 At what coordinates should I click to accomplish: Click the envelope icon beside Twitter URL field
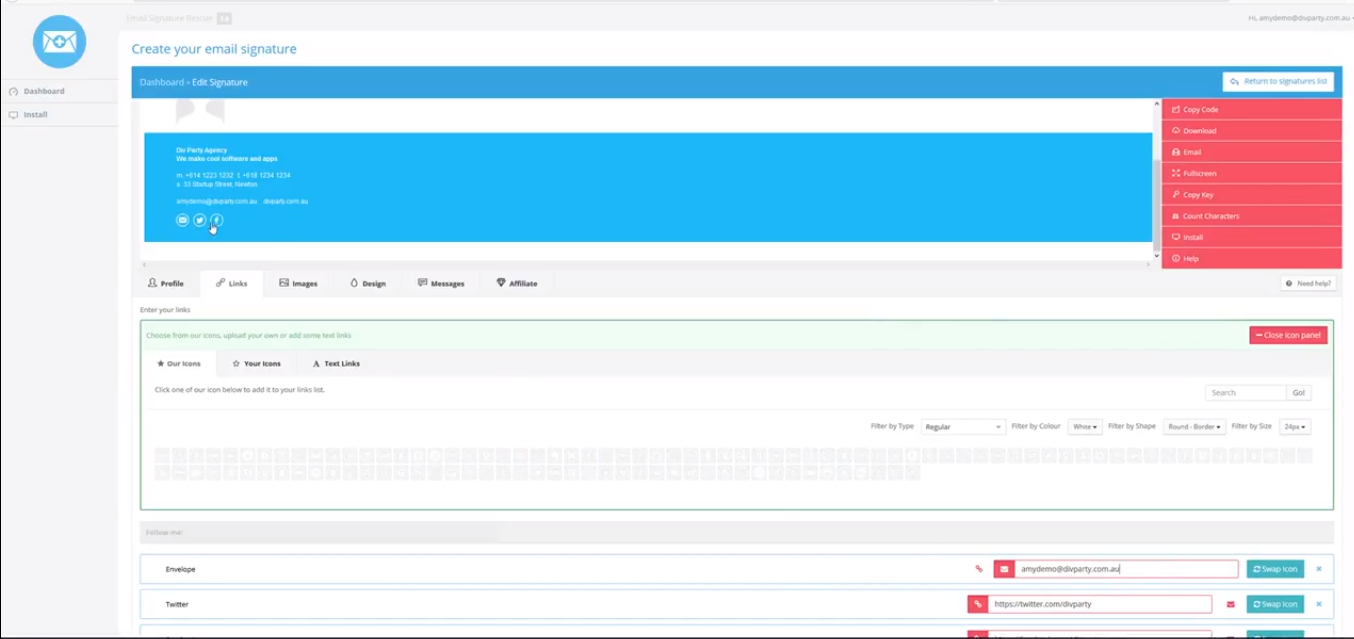tap(1230, 604)
